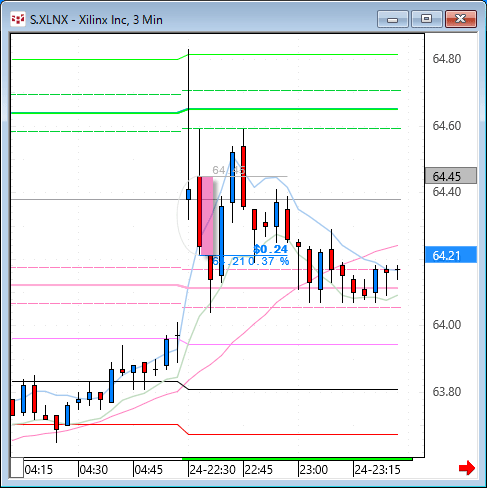The height and width of the screenshot is (488, 487).
Task: Select the pink highlighted measurement rectangle
Action: 207,216
